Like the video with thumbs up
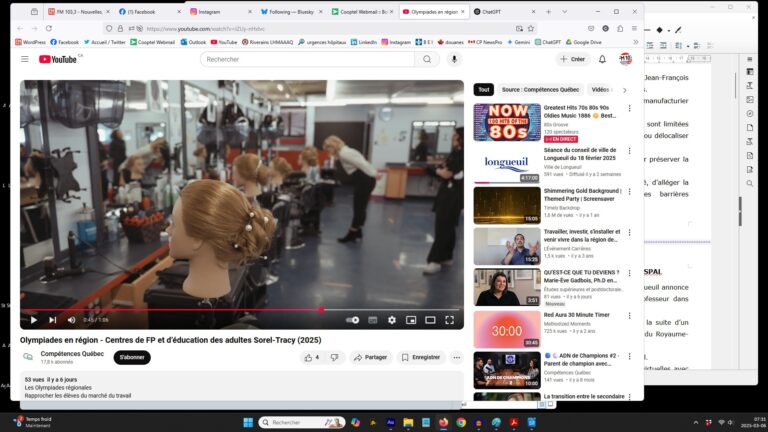This screenshot has height=432, width=768. 311,357
